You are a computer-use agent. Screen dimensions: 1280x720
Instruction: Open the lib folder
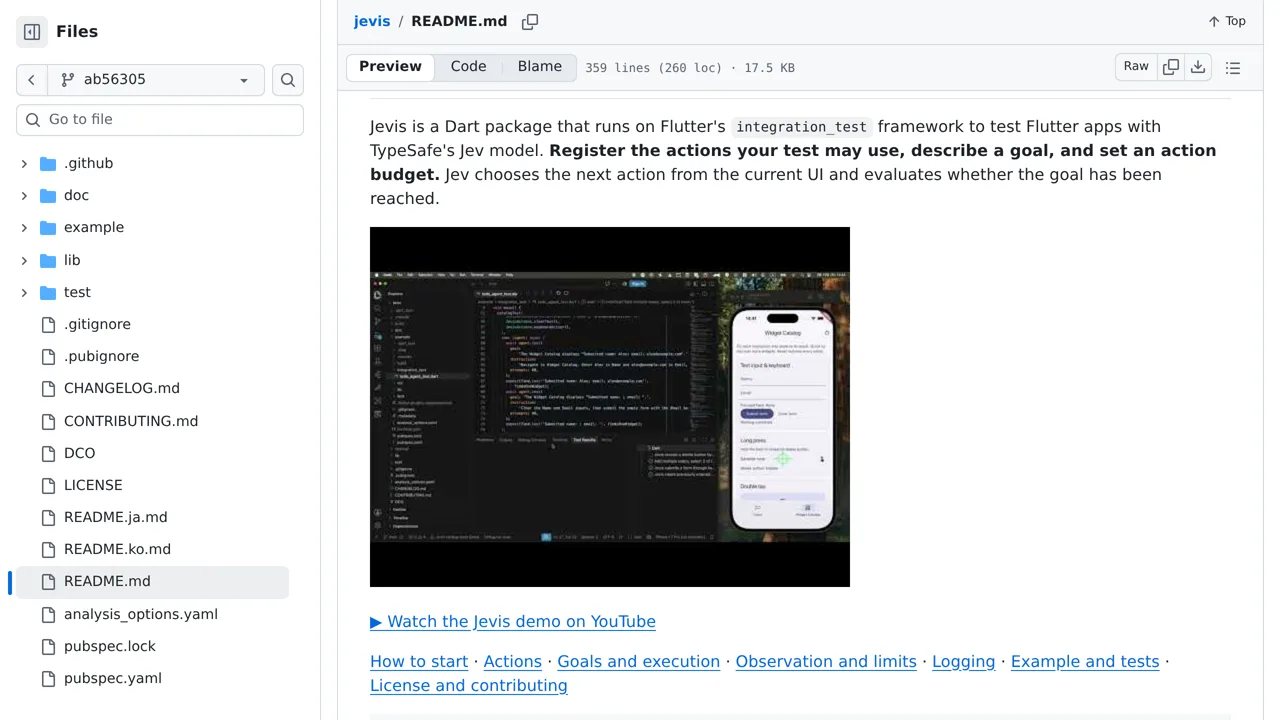pyautogui.click(x=72, y=260)
